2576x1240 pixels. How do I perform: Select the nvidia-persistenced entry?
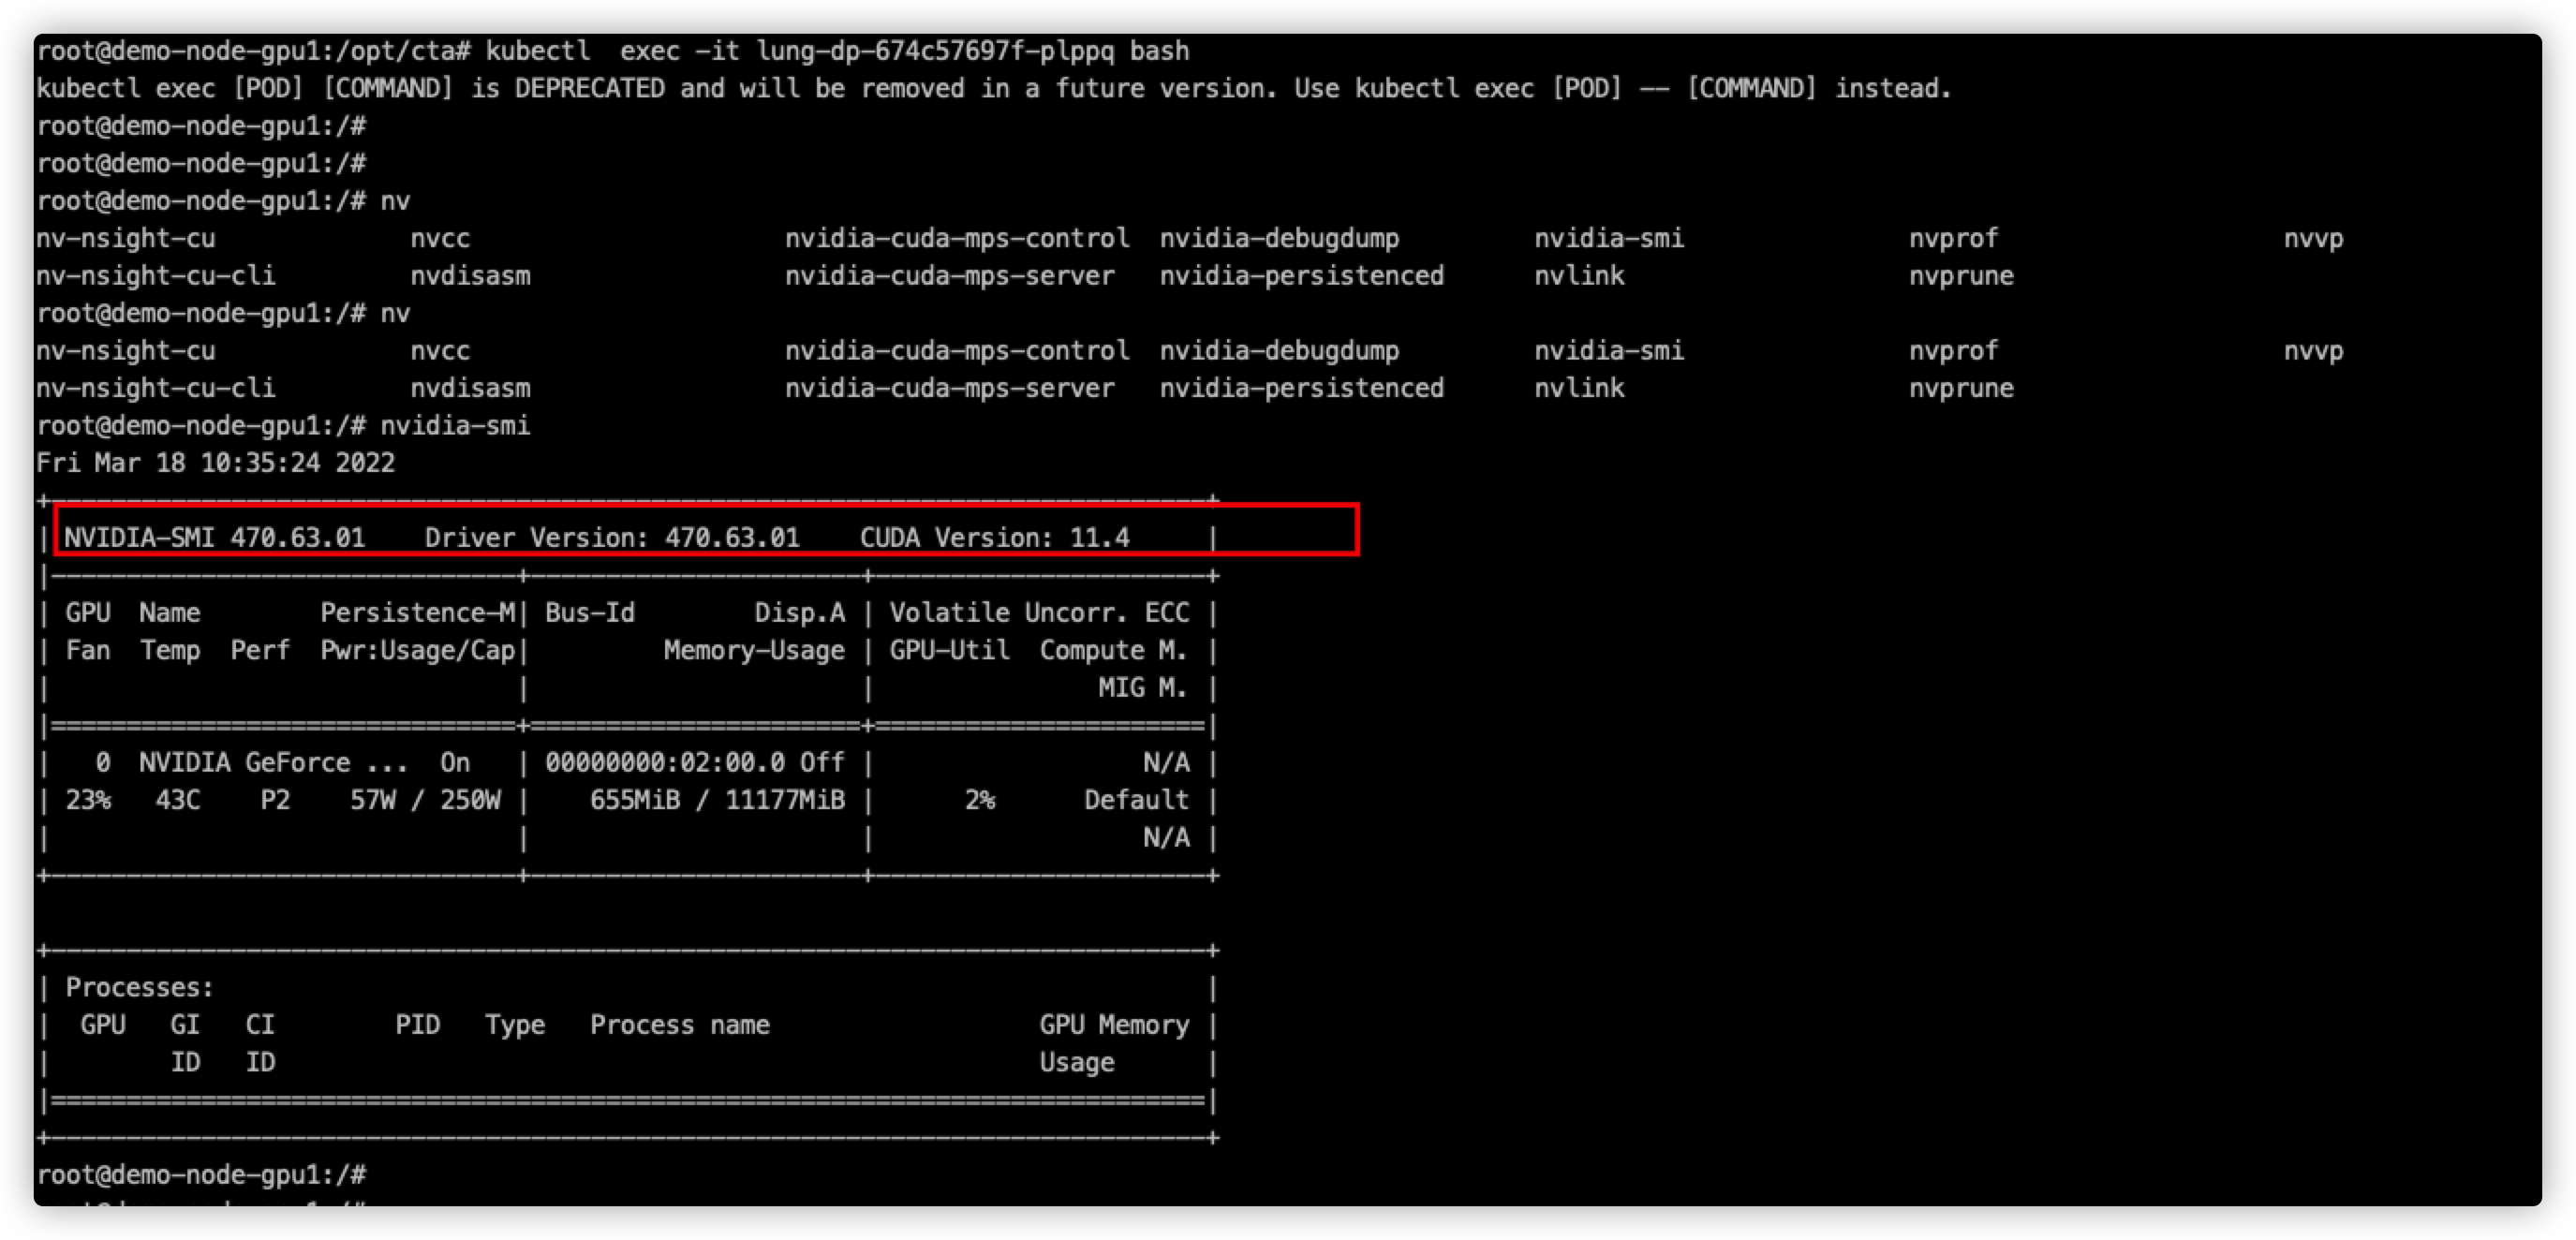pyautogui.click(x=1303, y=275)
